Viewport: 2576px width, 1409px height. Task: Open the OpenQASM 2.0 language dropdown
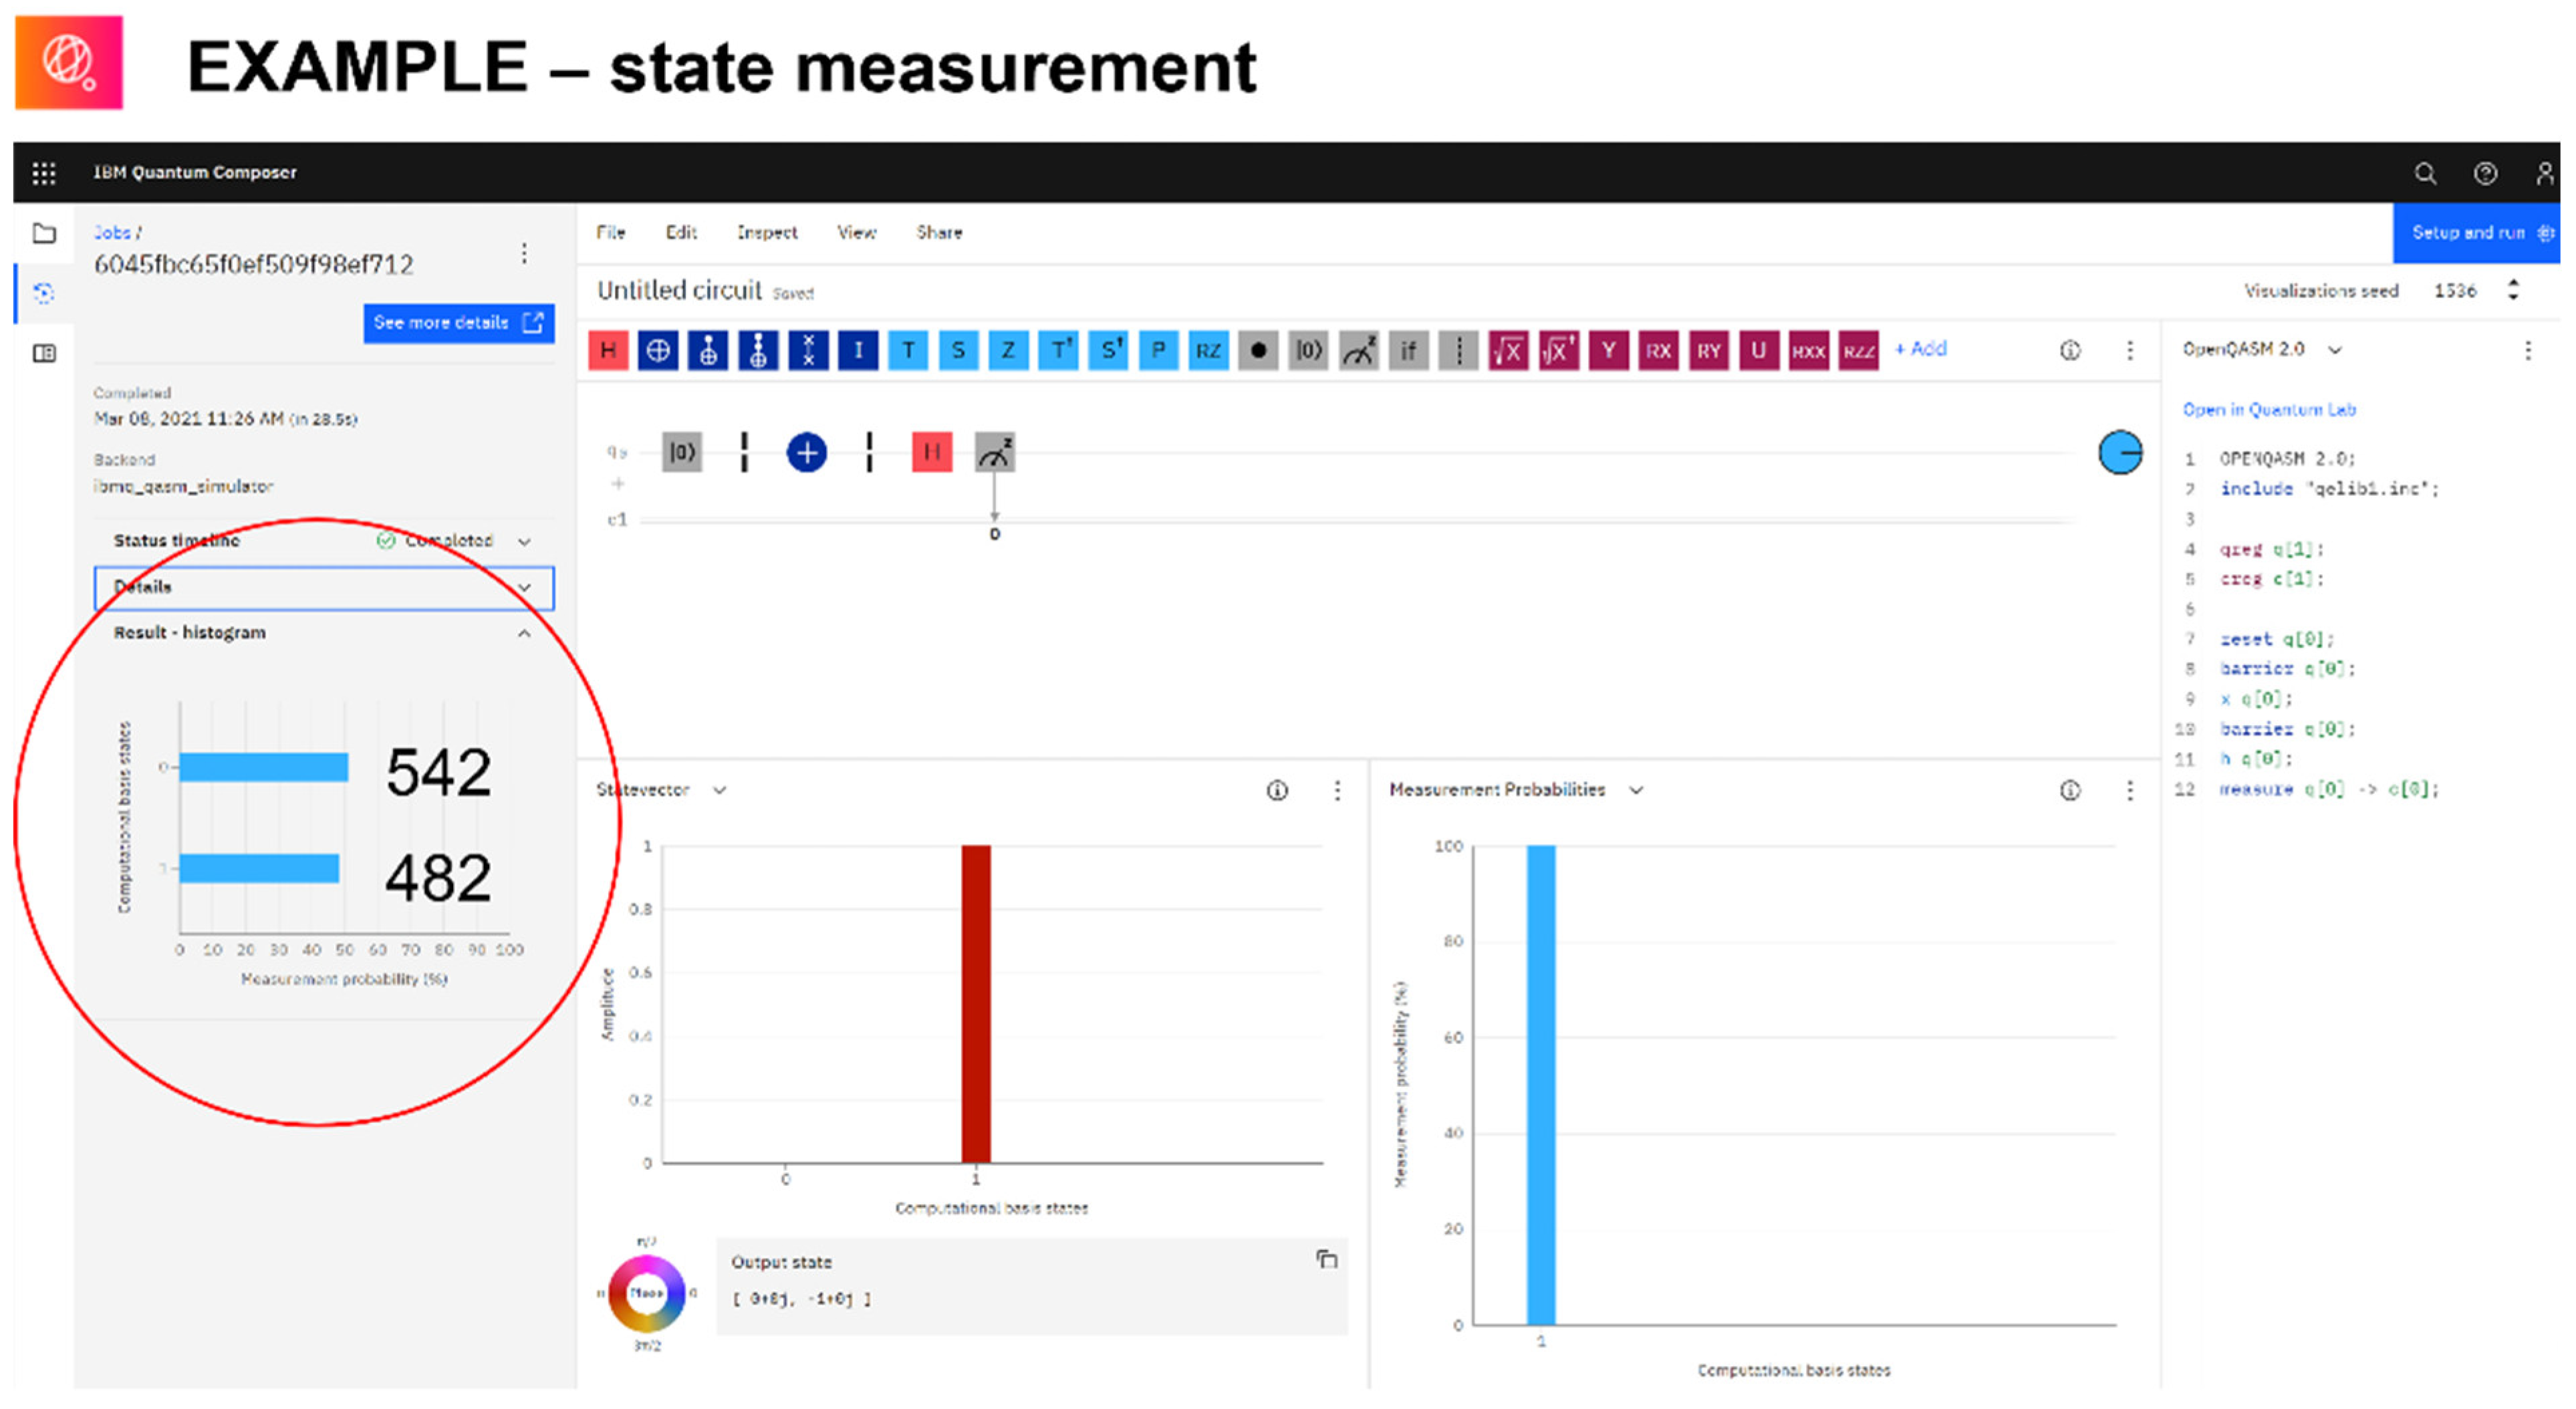[x=2334, y=350]
